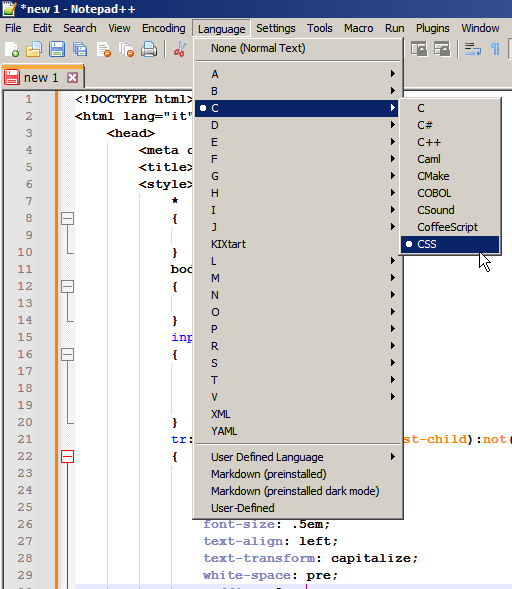Select Markdown (preinstalled dark mode) entry
The image size is (512, 589).
point(298,491)
